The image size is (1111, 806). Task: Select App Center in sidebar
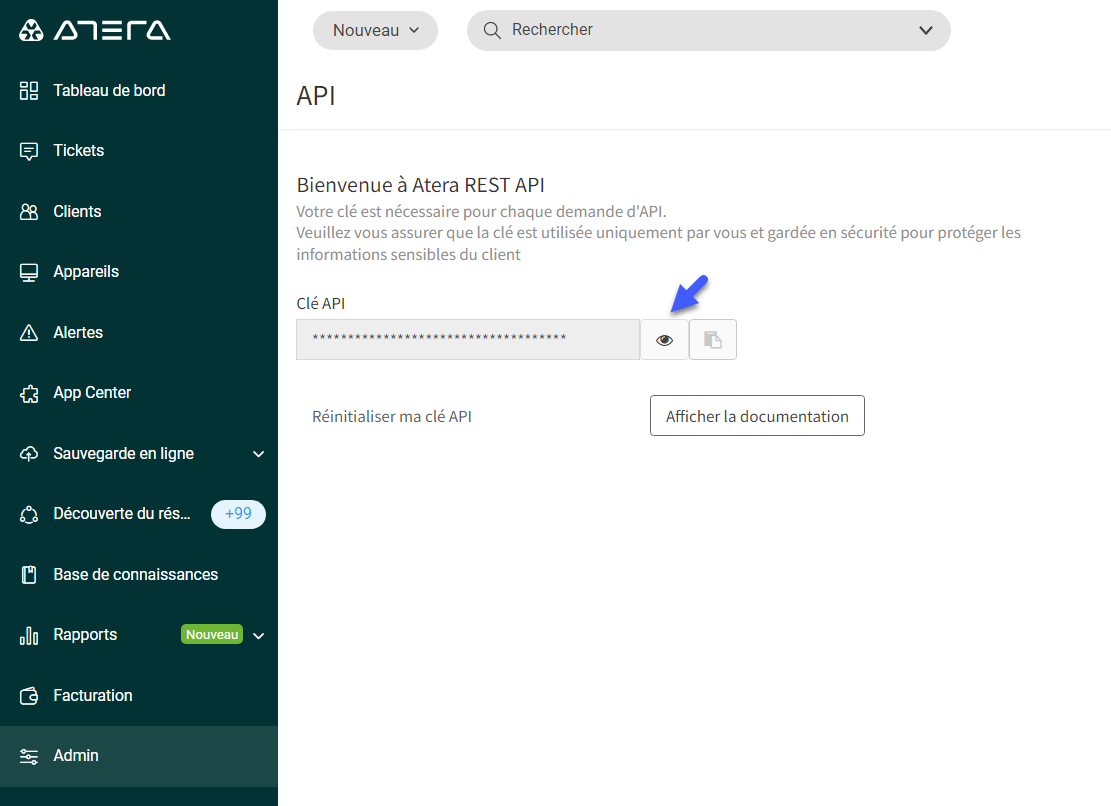139,393
